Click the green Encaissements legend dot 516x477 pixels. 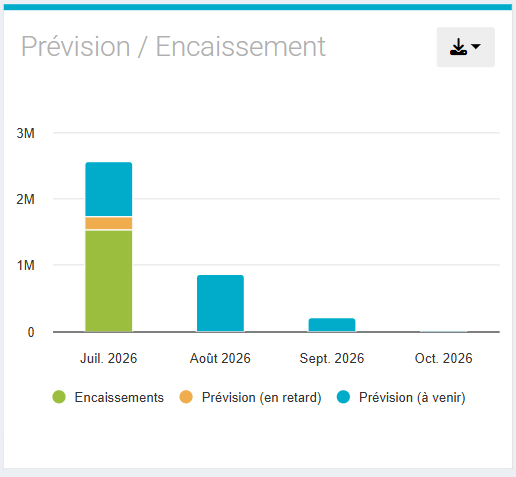59,397
